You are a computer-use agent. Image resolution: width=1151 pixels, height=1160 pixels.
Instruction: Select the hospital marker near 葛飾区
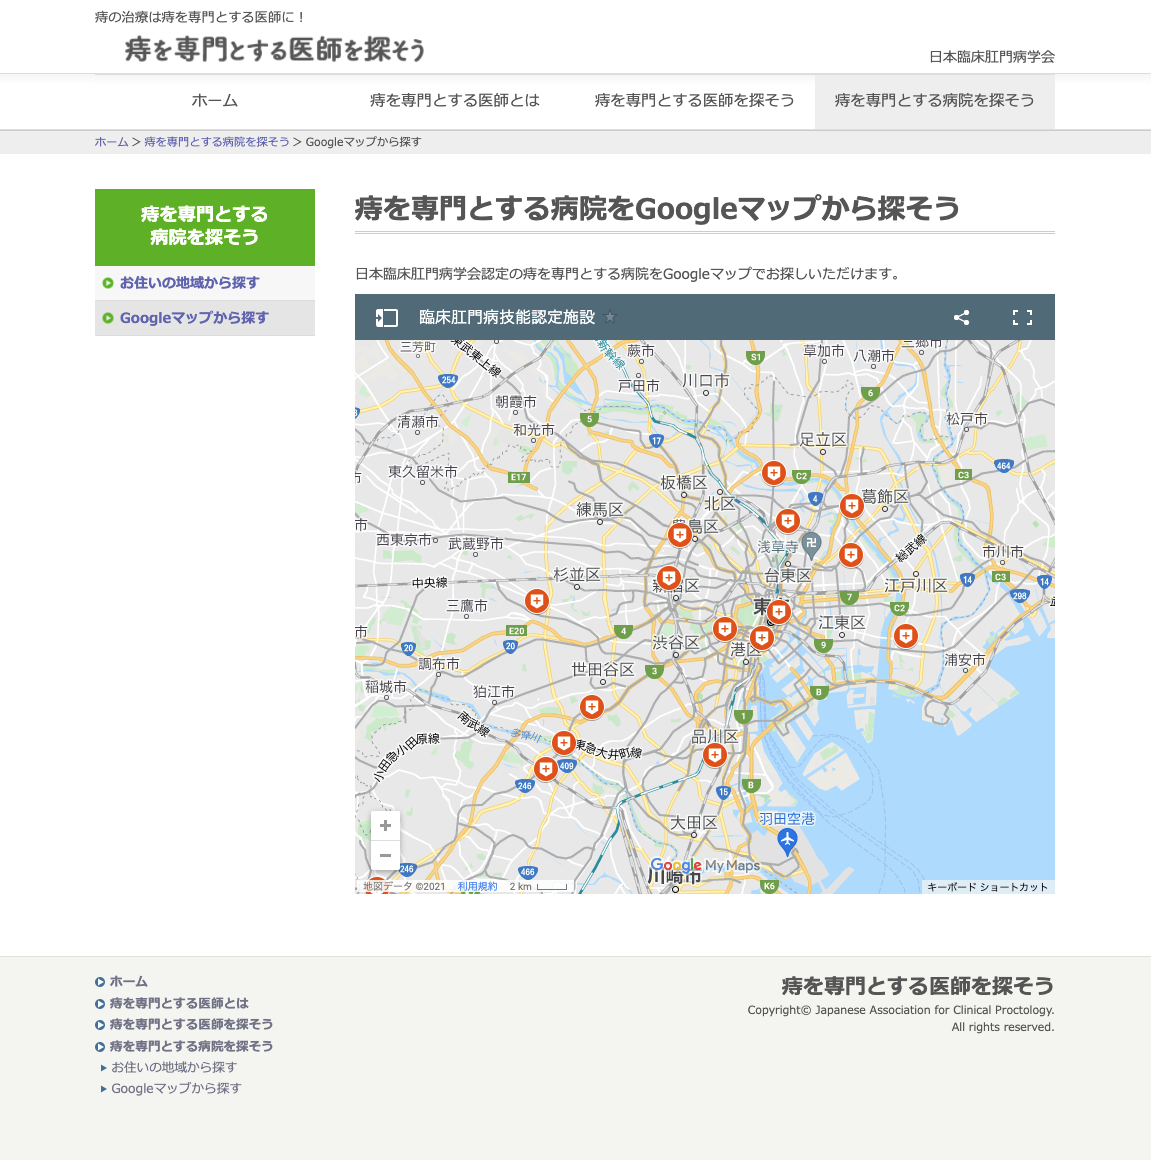tap(851, 505)
